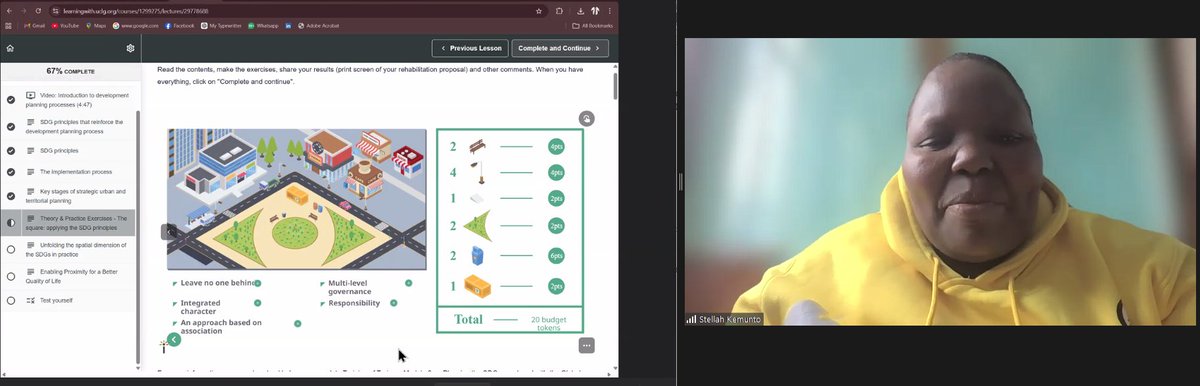1200x386 pixels.
Task: Open the apps grid in bookmarks bar
Action: (8, 25)
